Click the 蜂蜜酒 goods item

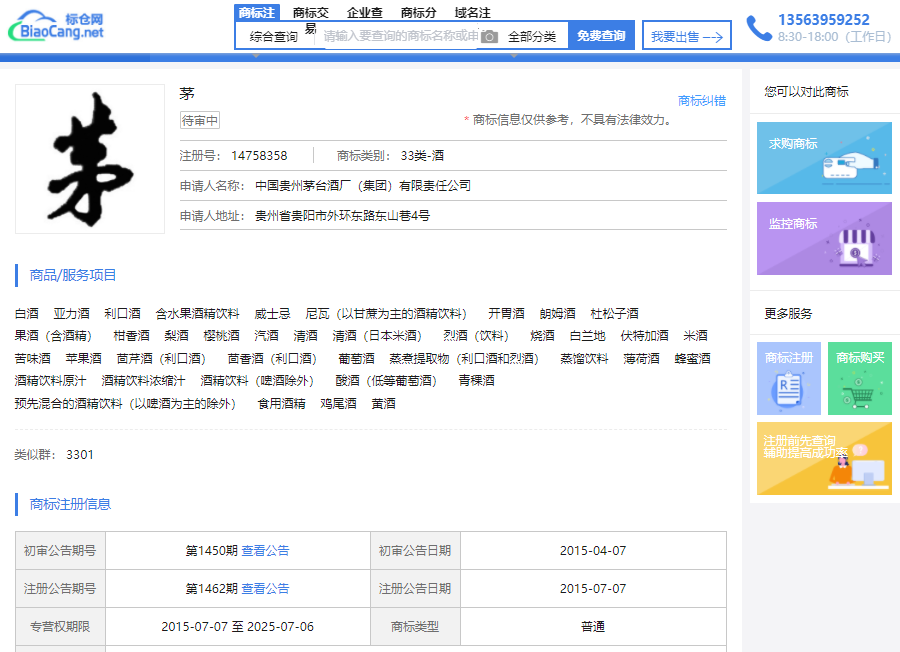coord(693,358)
